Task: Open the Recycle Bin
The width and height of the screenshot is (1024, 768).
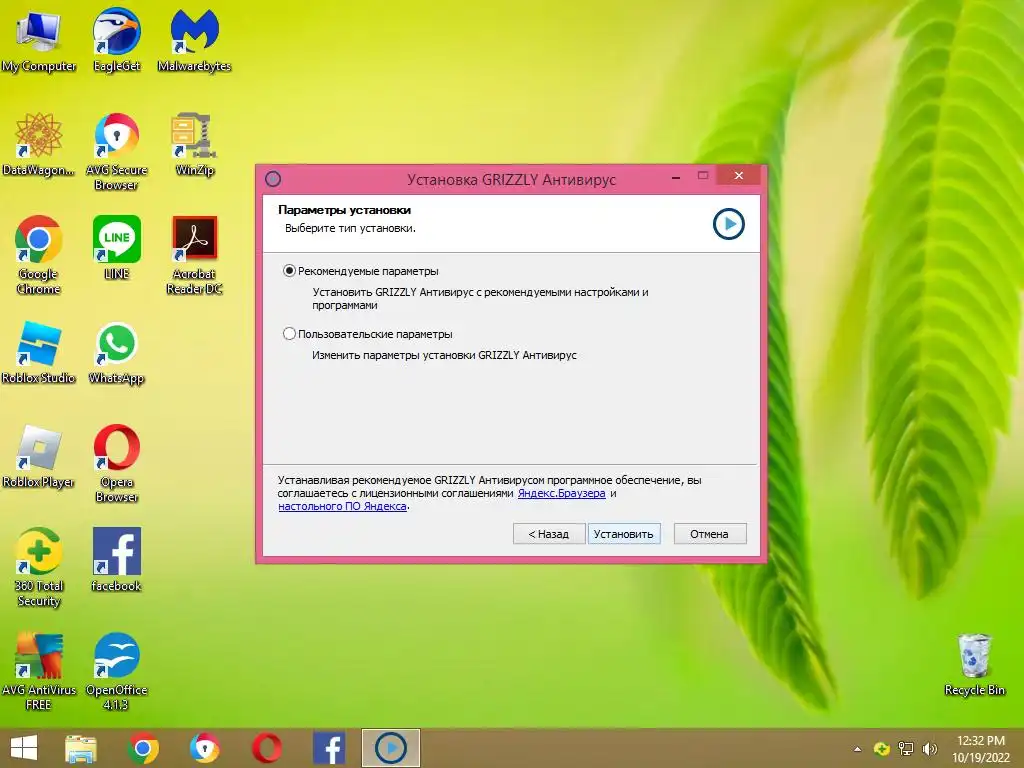Action: 974,665
